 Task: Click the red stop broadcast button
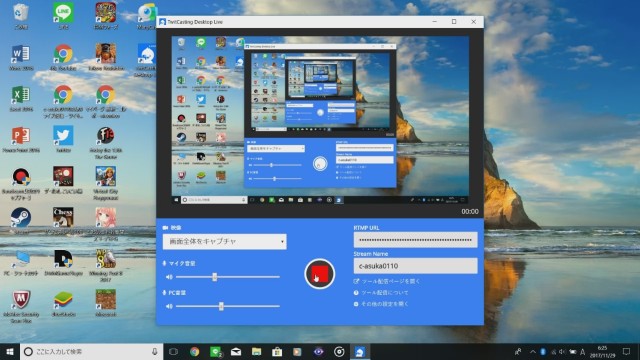click(x=320, y=274)
